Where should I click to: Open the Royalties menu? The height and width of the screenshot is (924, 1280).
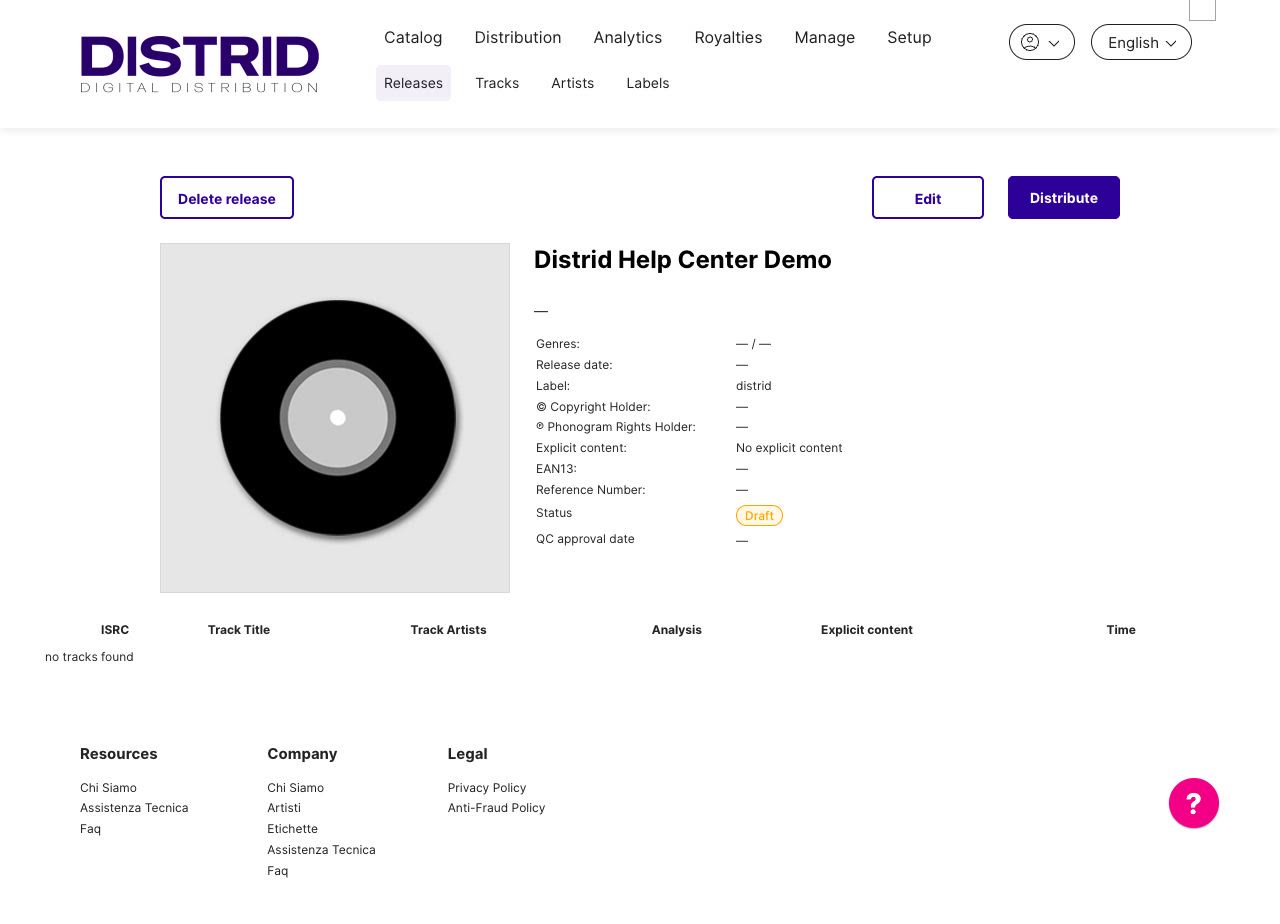728,37
